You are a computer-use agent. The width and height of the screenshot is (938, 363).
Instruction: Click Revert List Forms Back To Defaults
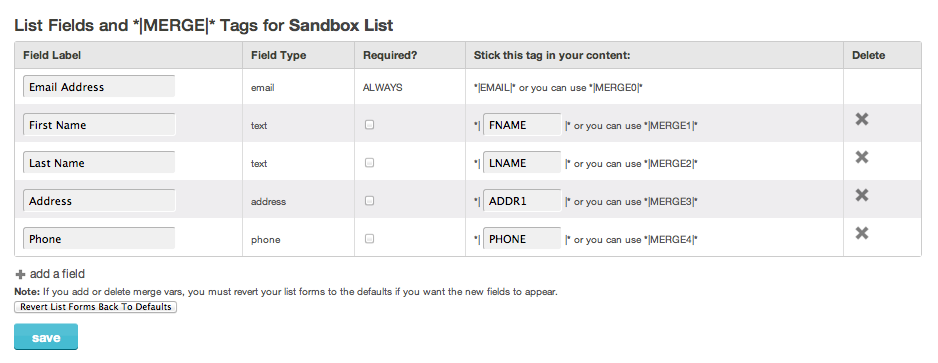pyautogui.click(x=96, y=307)
